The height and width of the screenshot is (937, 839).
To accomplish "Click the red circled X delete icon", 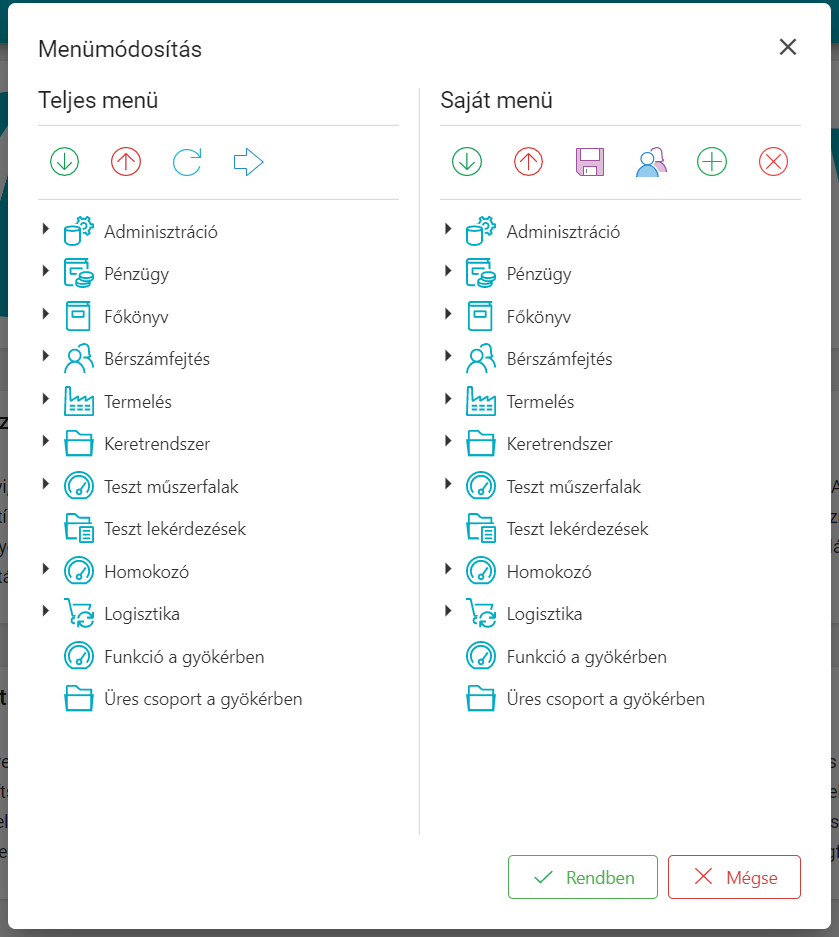I will pos(773,161).
